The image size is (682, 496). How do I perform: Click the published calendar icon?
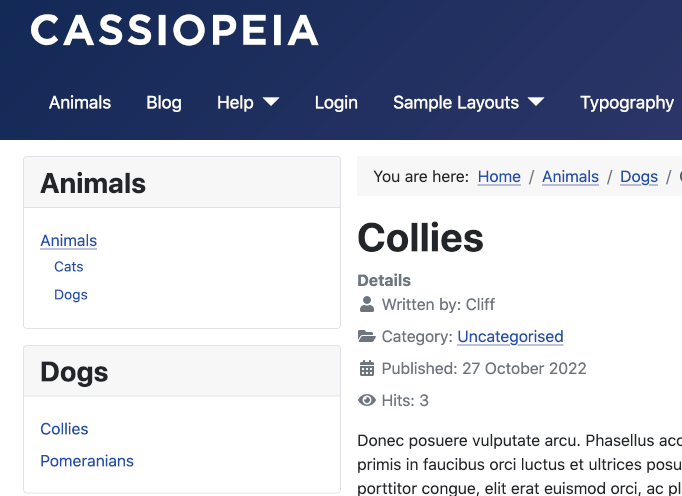[367, 368]
